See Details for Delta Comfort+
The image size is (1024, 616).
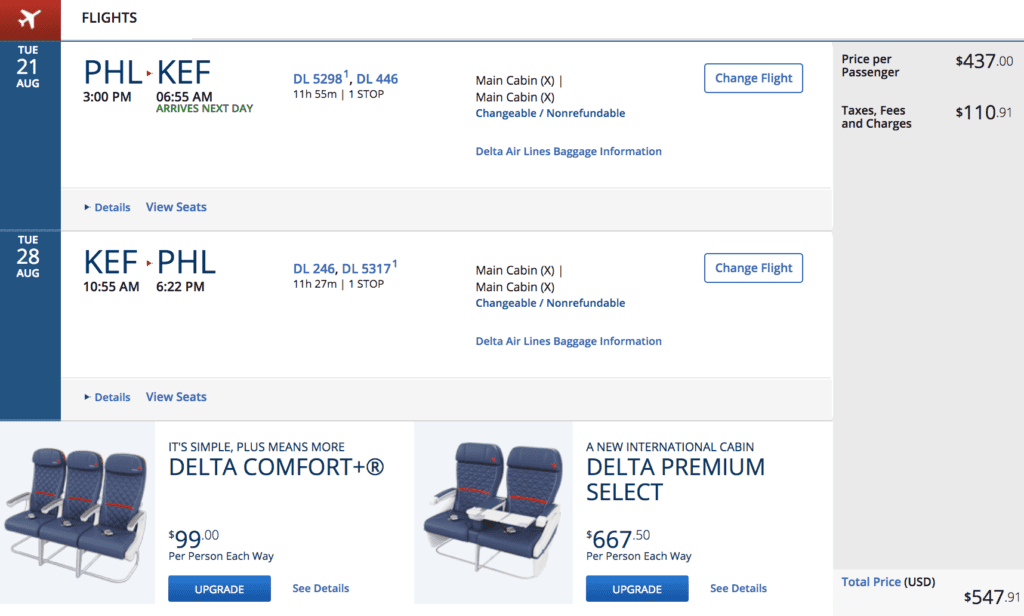pyautogui.click(x=320, y=589)
